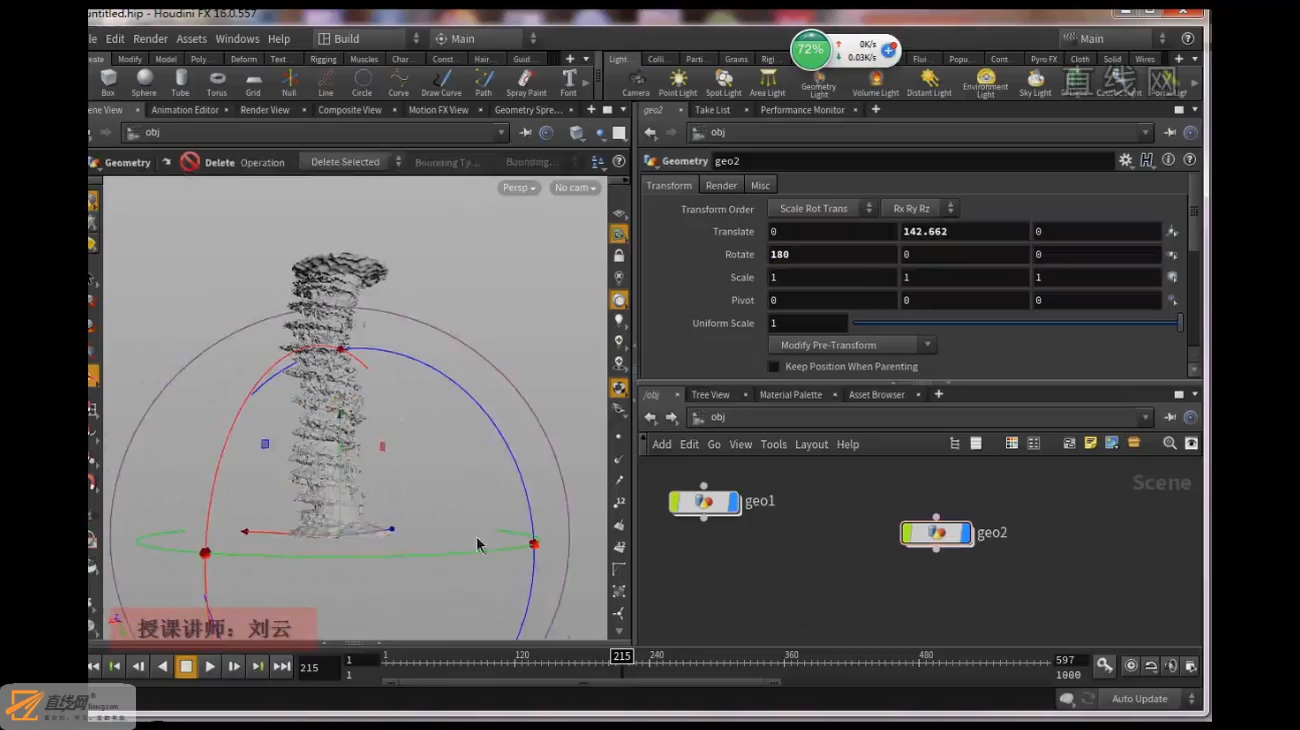Open Transform Order Scale Rot Trans dropdown

point(823,208)
